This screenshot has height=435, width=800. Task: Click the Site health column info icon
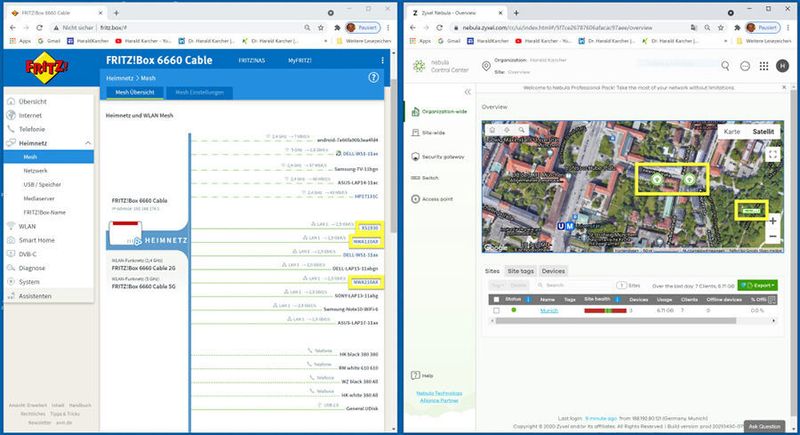(617, 299)
